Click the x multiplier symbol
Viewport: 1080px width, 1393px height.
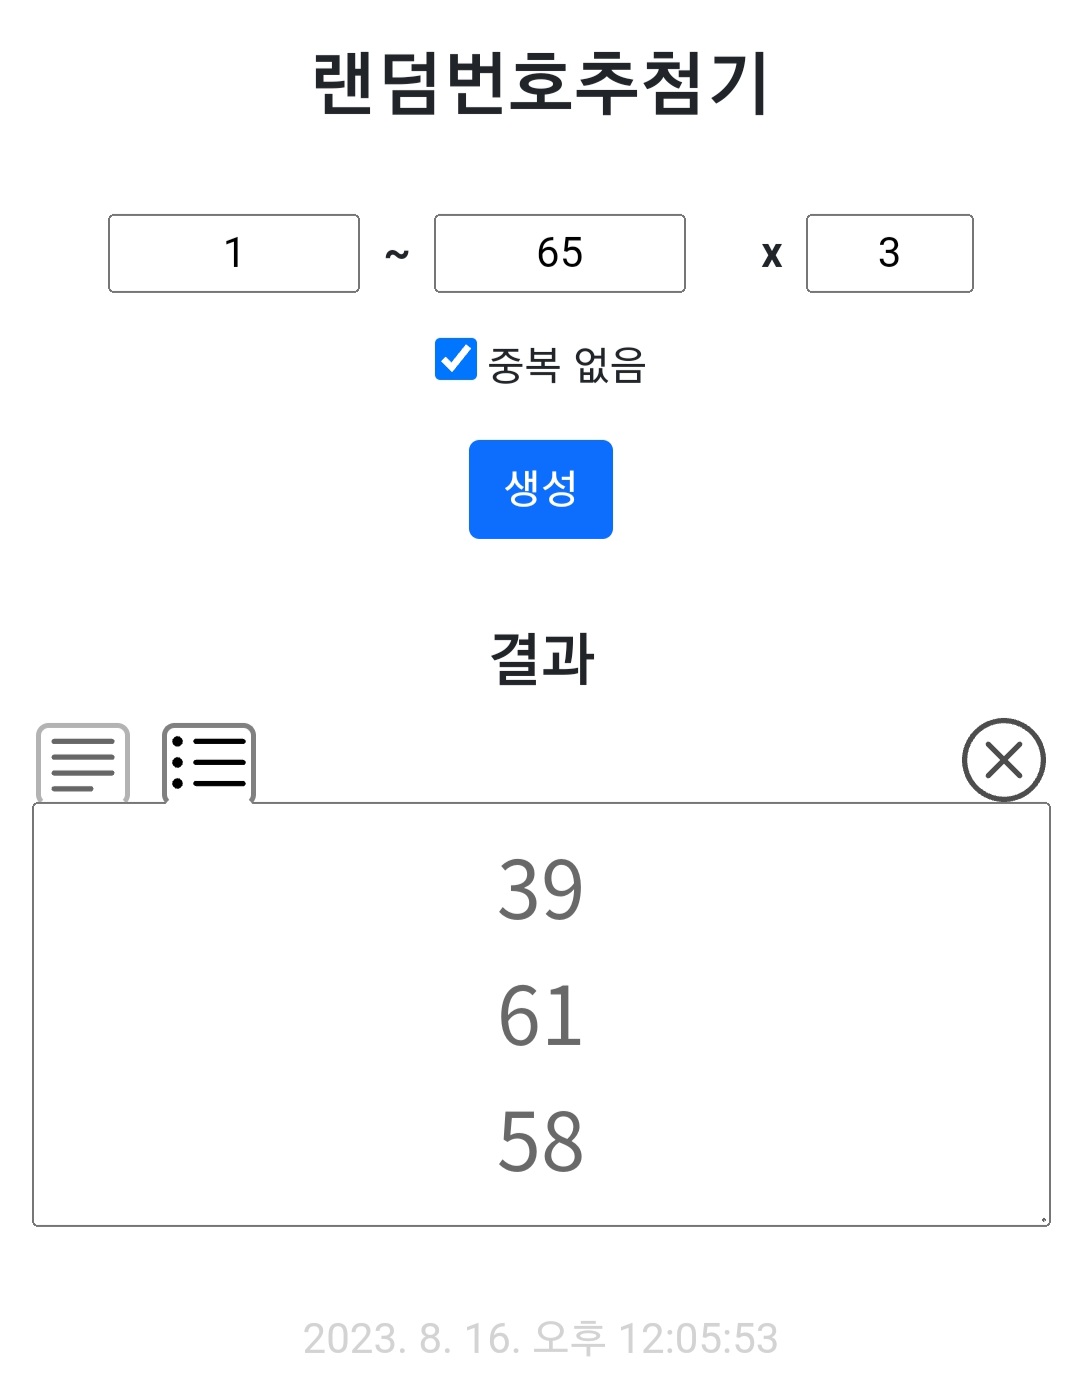point(771,254)
